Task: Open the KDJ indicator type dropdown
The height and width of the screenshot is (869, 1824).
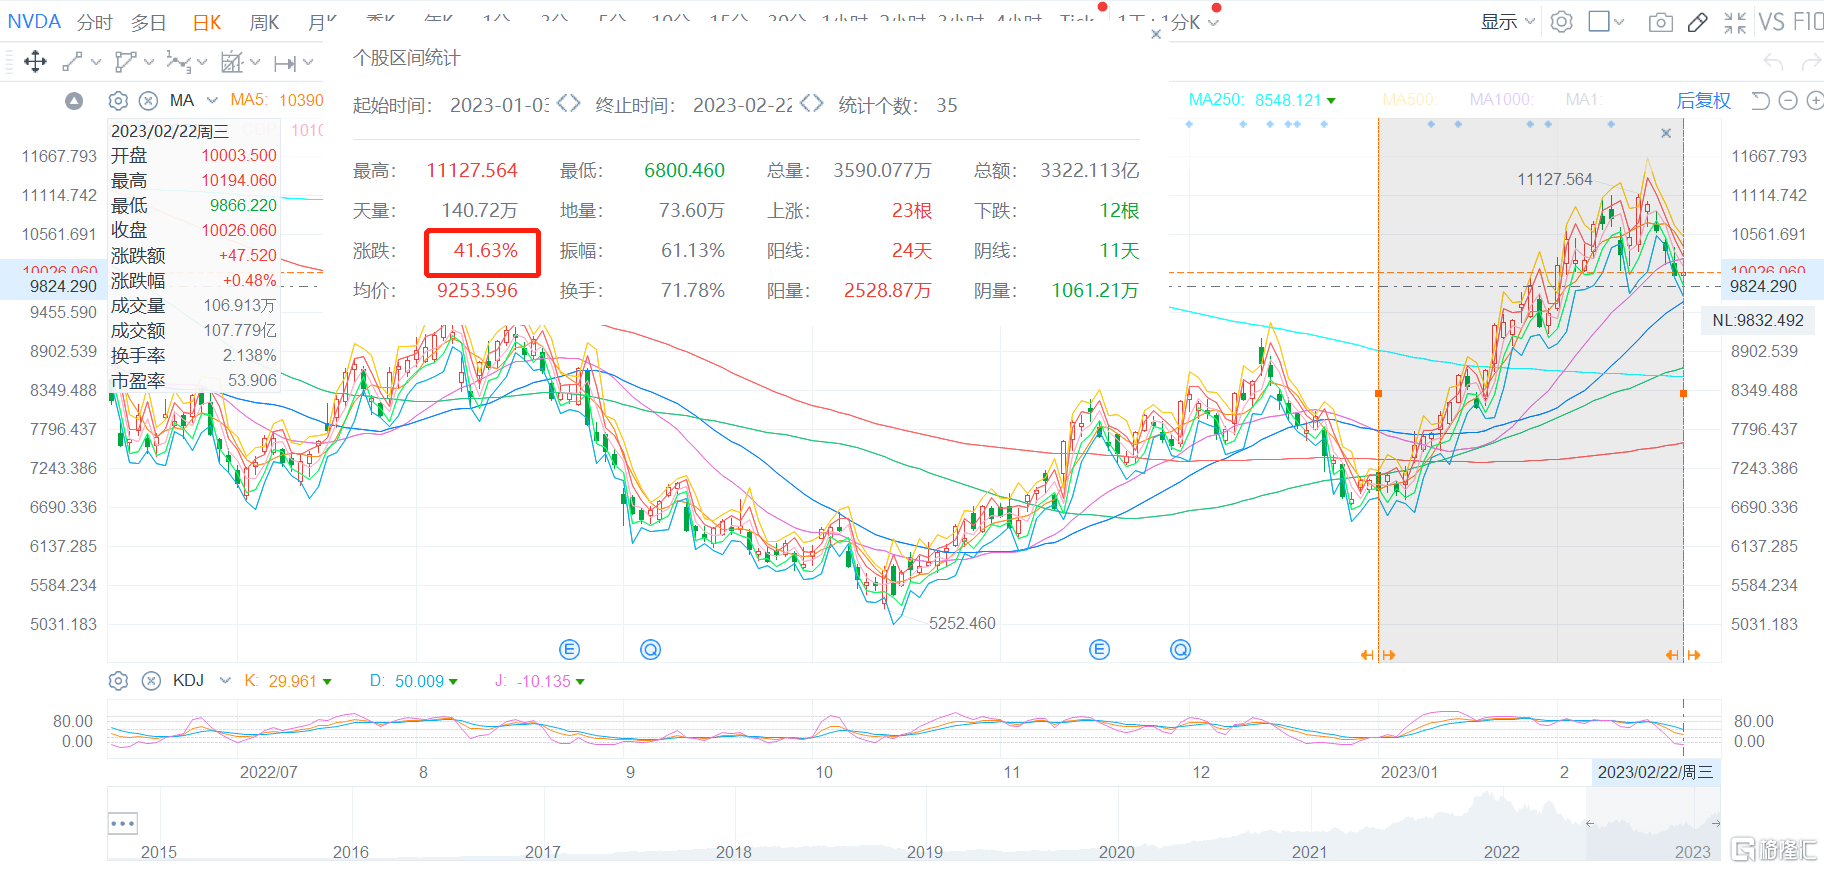Action: pos(225,680)
